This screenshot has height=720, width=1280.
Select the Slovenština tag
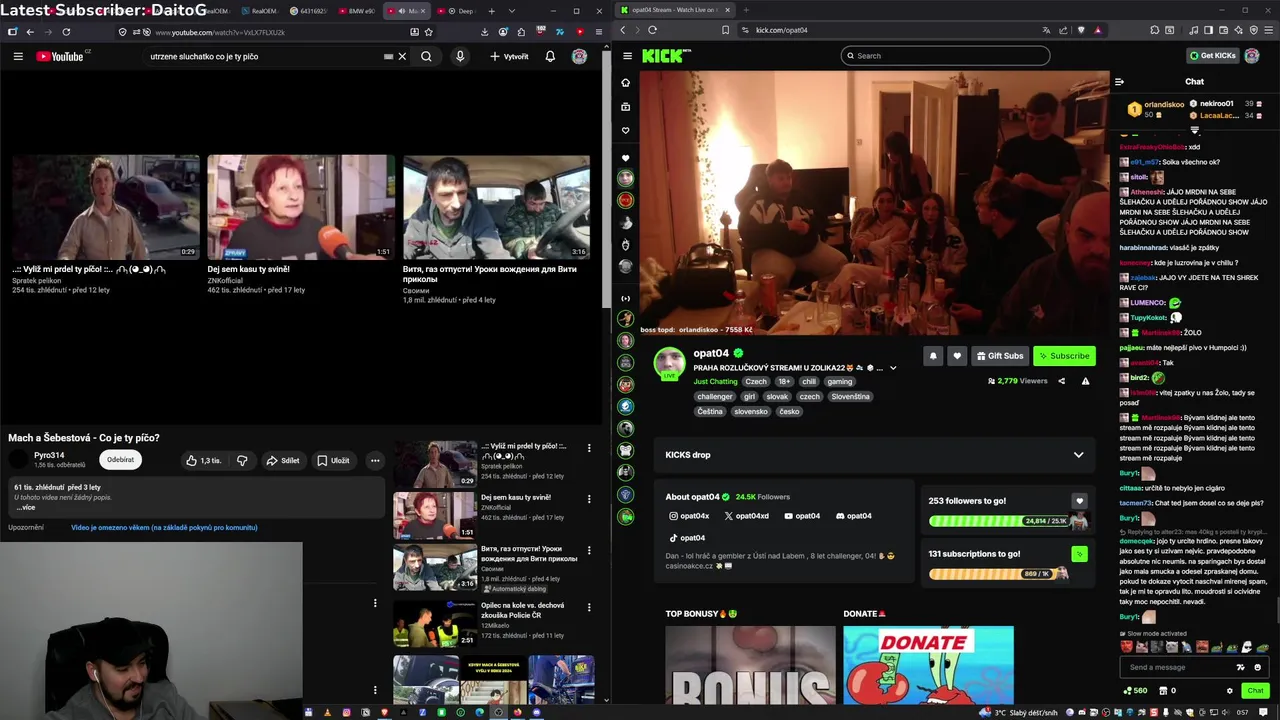(x=851, y=397)
